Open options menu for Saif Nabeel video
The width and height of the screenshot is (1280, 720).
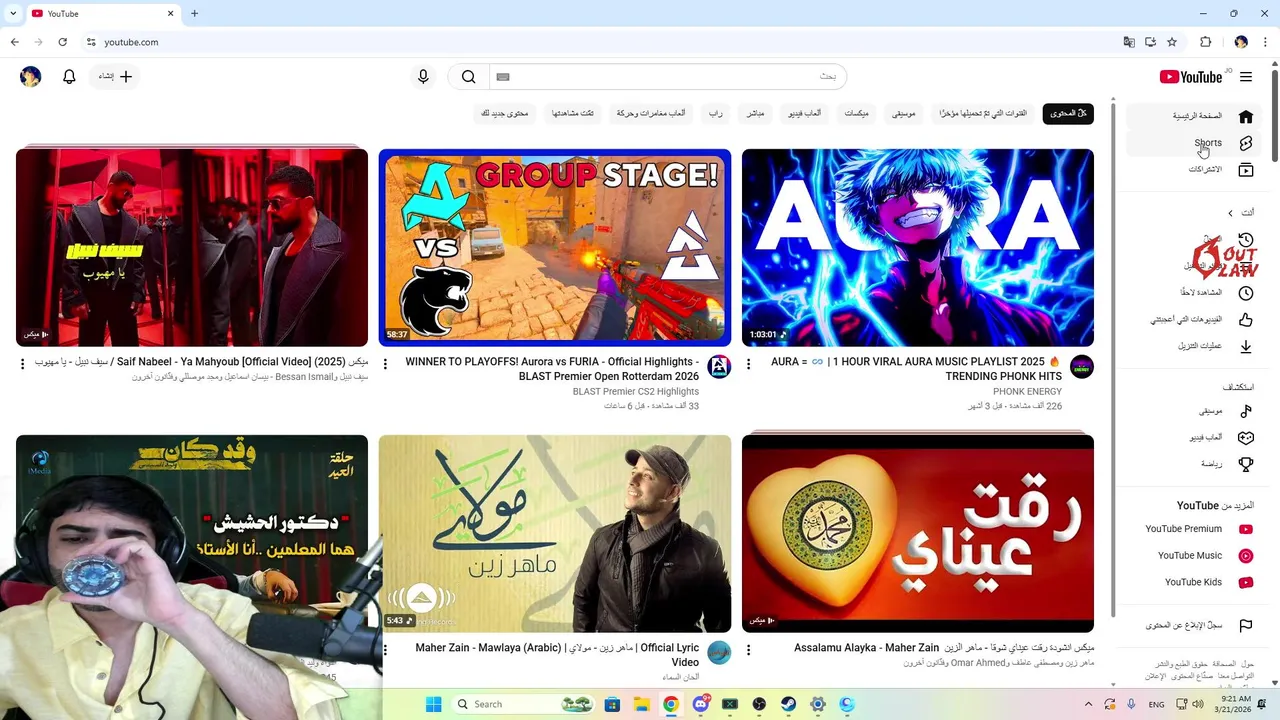(22, 364)
